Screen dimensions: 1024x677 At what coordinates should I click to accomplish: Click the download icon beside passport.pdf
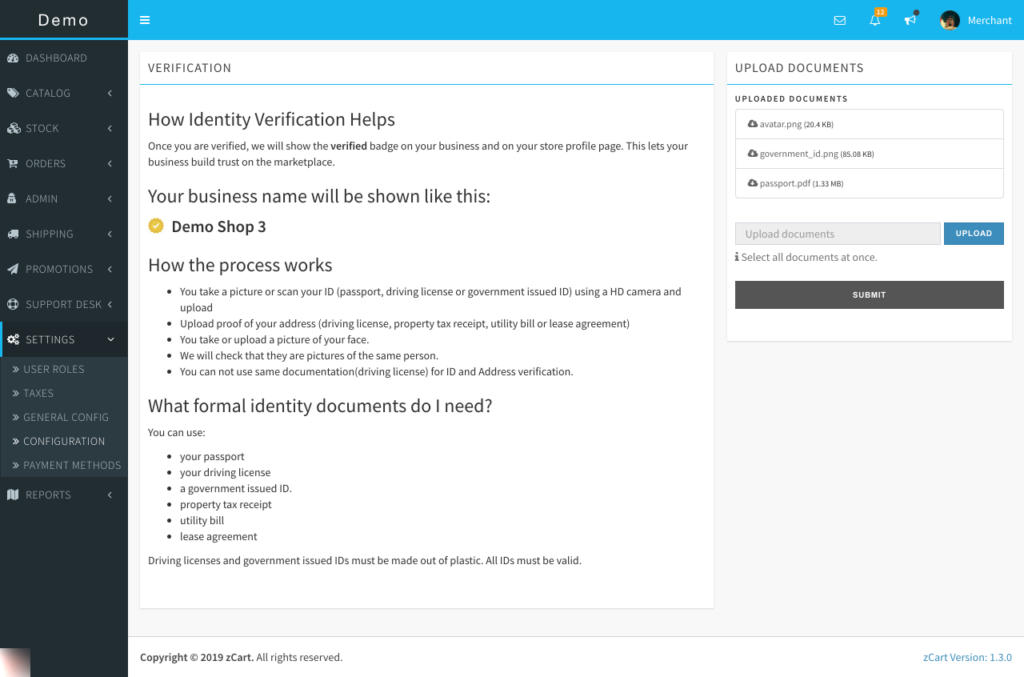(752, 184)
